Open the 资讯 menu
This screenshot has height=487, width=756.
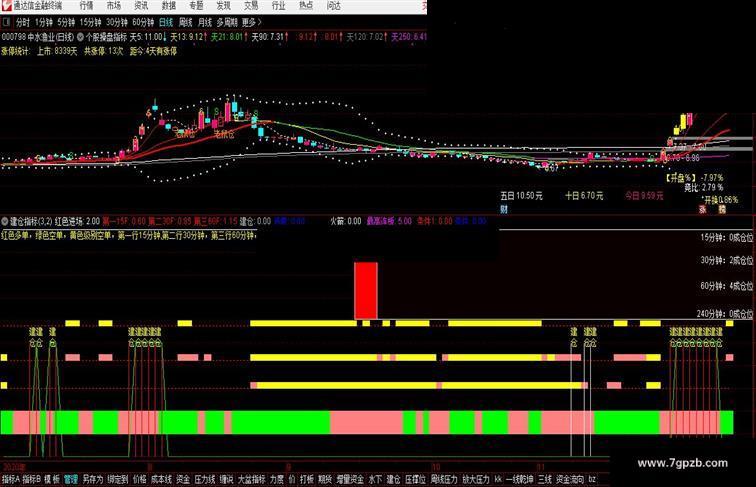[x=141, y=6]
